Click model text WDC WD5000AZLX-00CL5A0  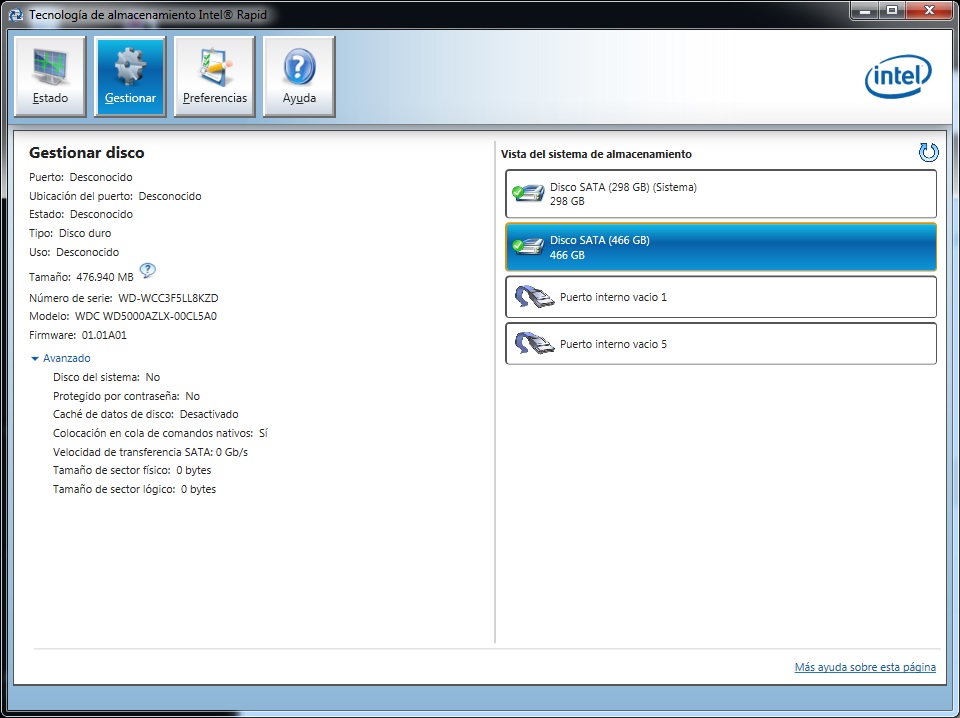tap(146, 316)
